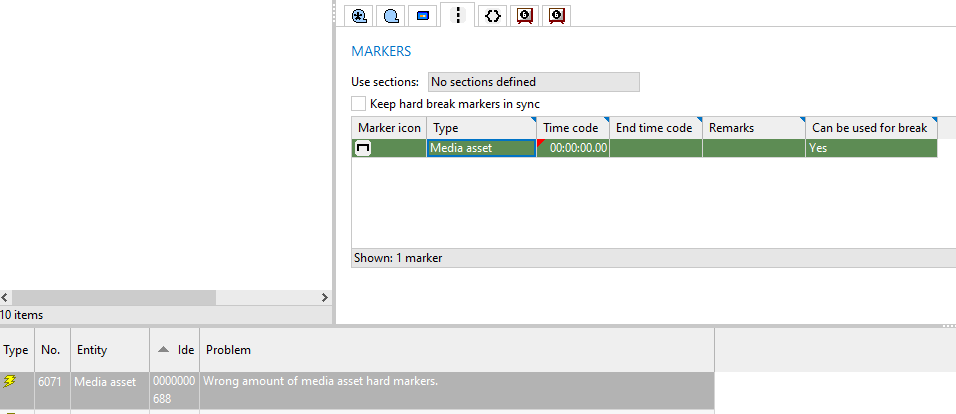
Task: Sort markers by Time code column
Action: click(572, 128)
